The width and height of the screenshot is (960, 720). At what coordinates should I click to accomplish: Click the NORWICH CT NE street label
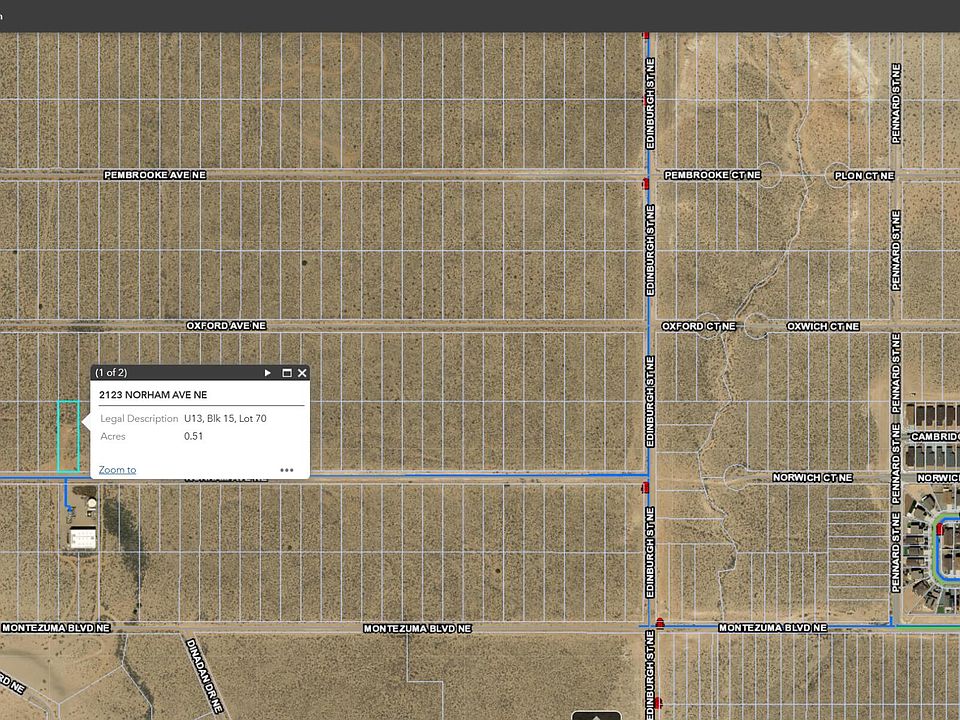(x=812, y=478)
